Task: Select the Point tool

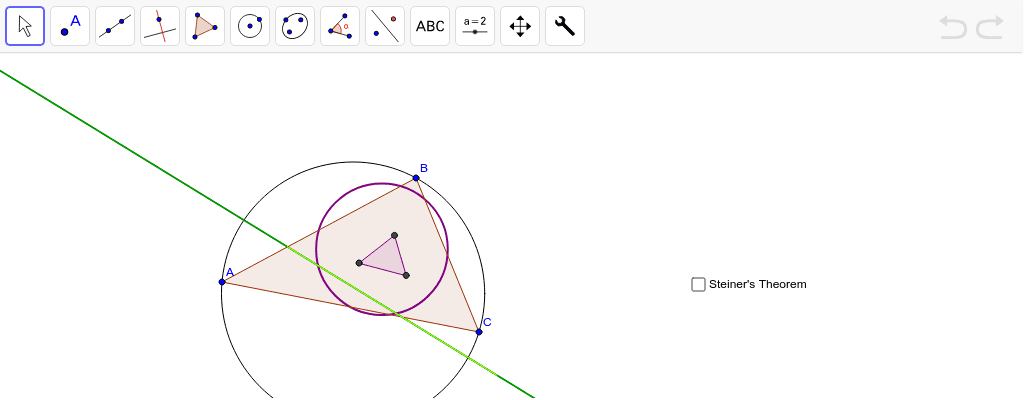Action: 70,26
